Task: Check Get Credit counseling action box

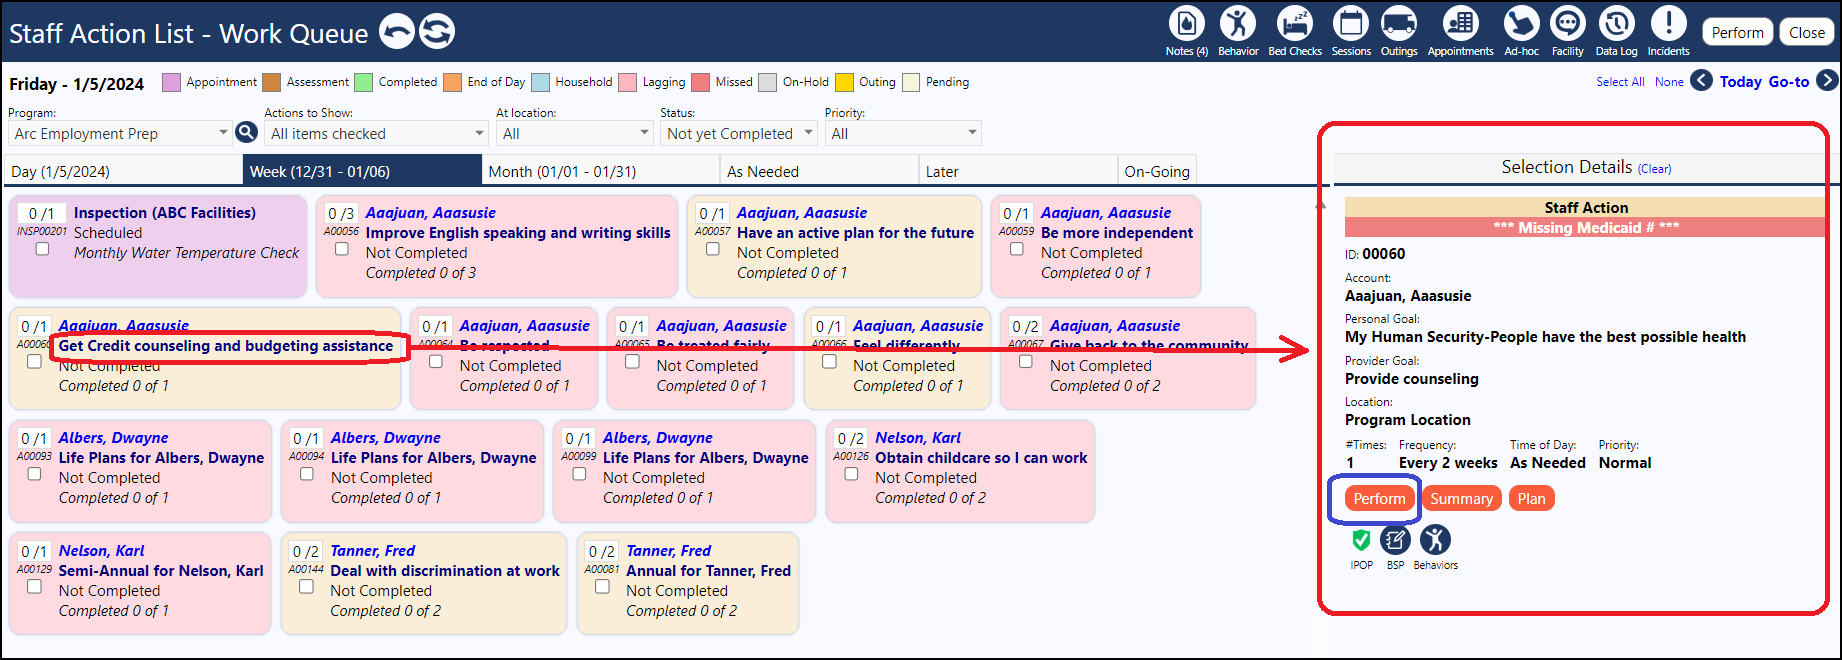Action: [x=34, y=362]
